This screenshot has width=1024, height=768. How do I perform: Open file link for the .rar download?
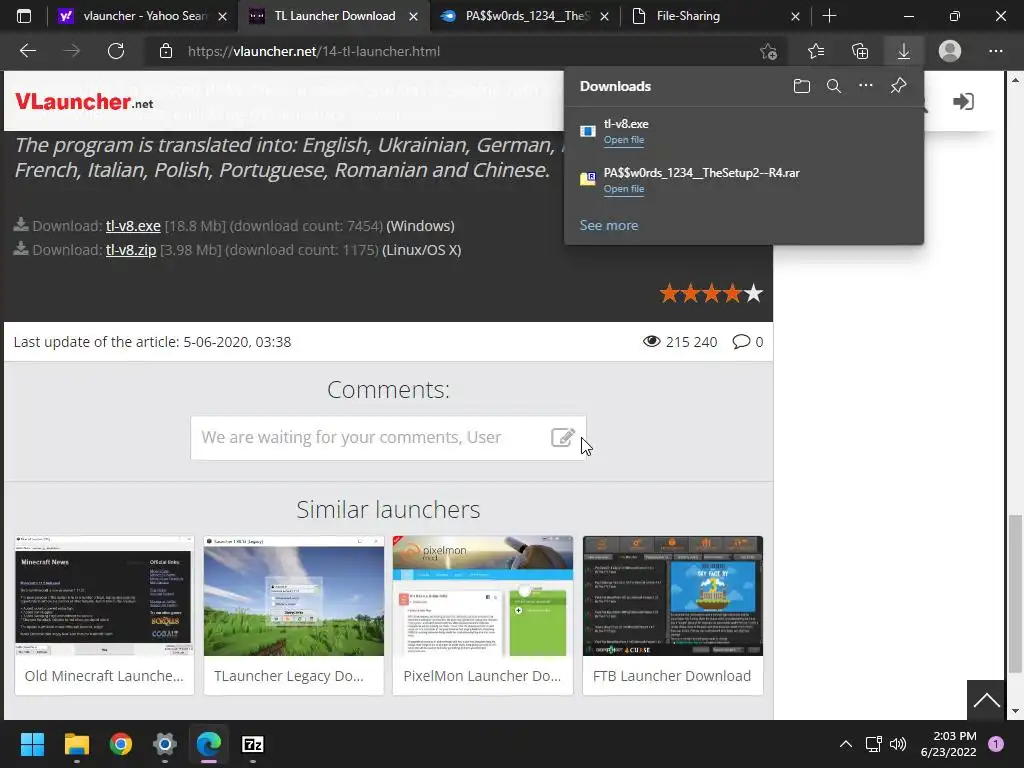(x=624, y=189)
